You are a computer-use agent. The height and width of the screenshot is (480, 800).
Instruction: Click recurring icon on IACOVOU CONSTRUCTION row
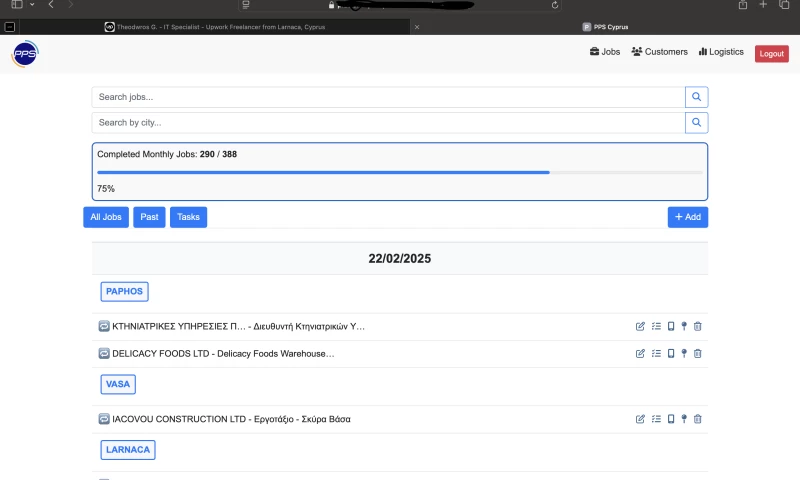[x=104, y=419]
